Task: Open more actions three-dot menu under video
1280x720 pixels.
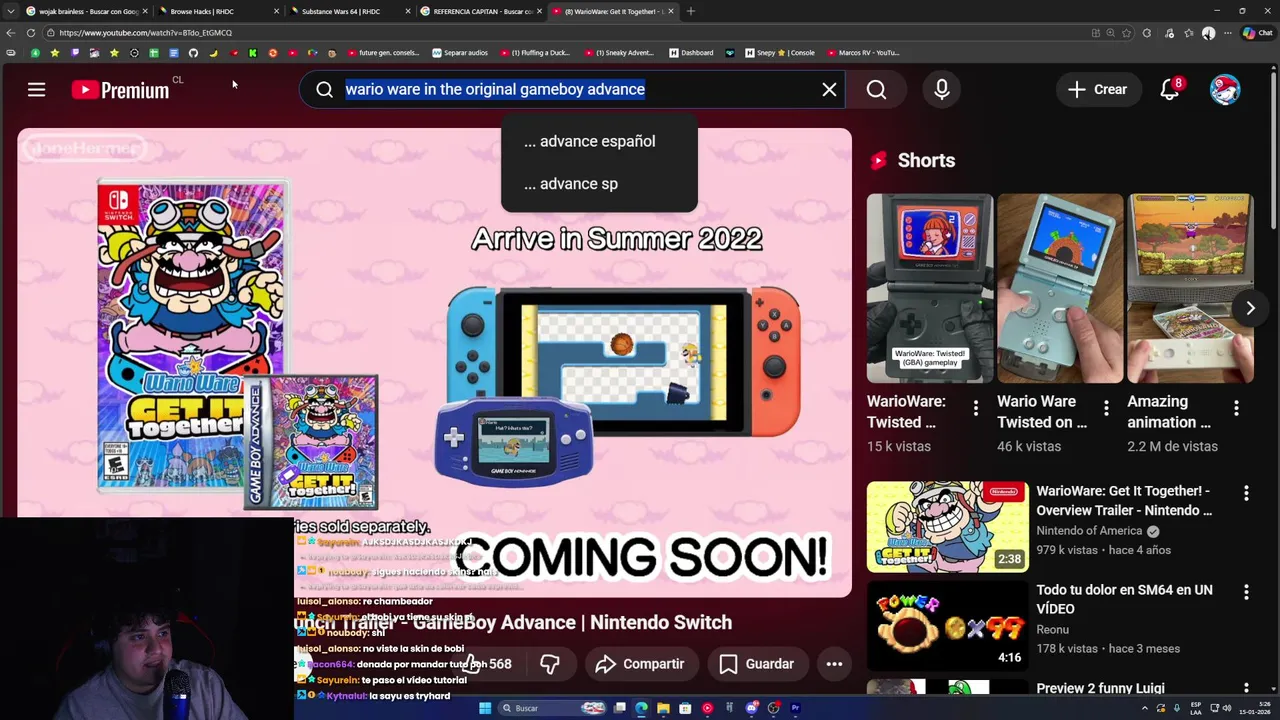Action: point(834,664)
